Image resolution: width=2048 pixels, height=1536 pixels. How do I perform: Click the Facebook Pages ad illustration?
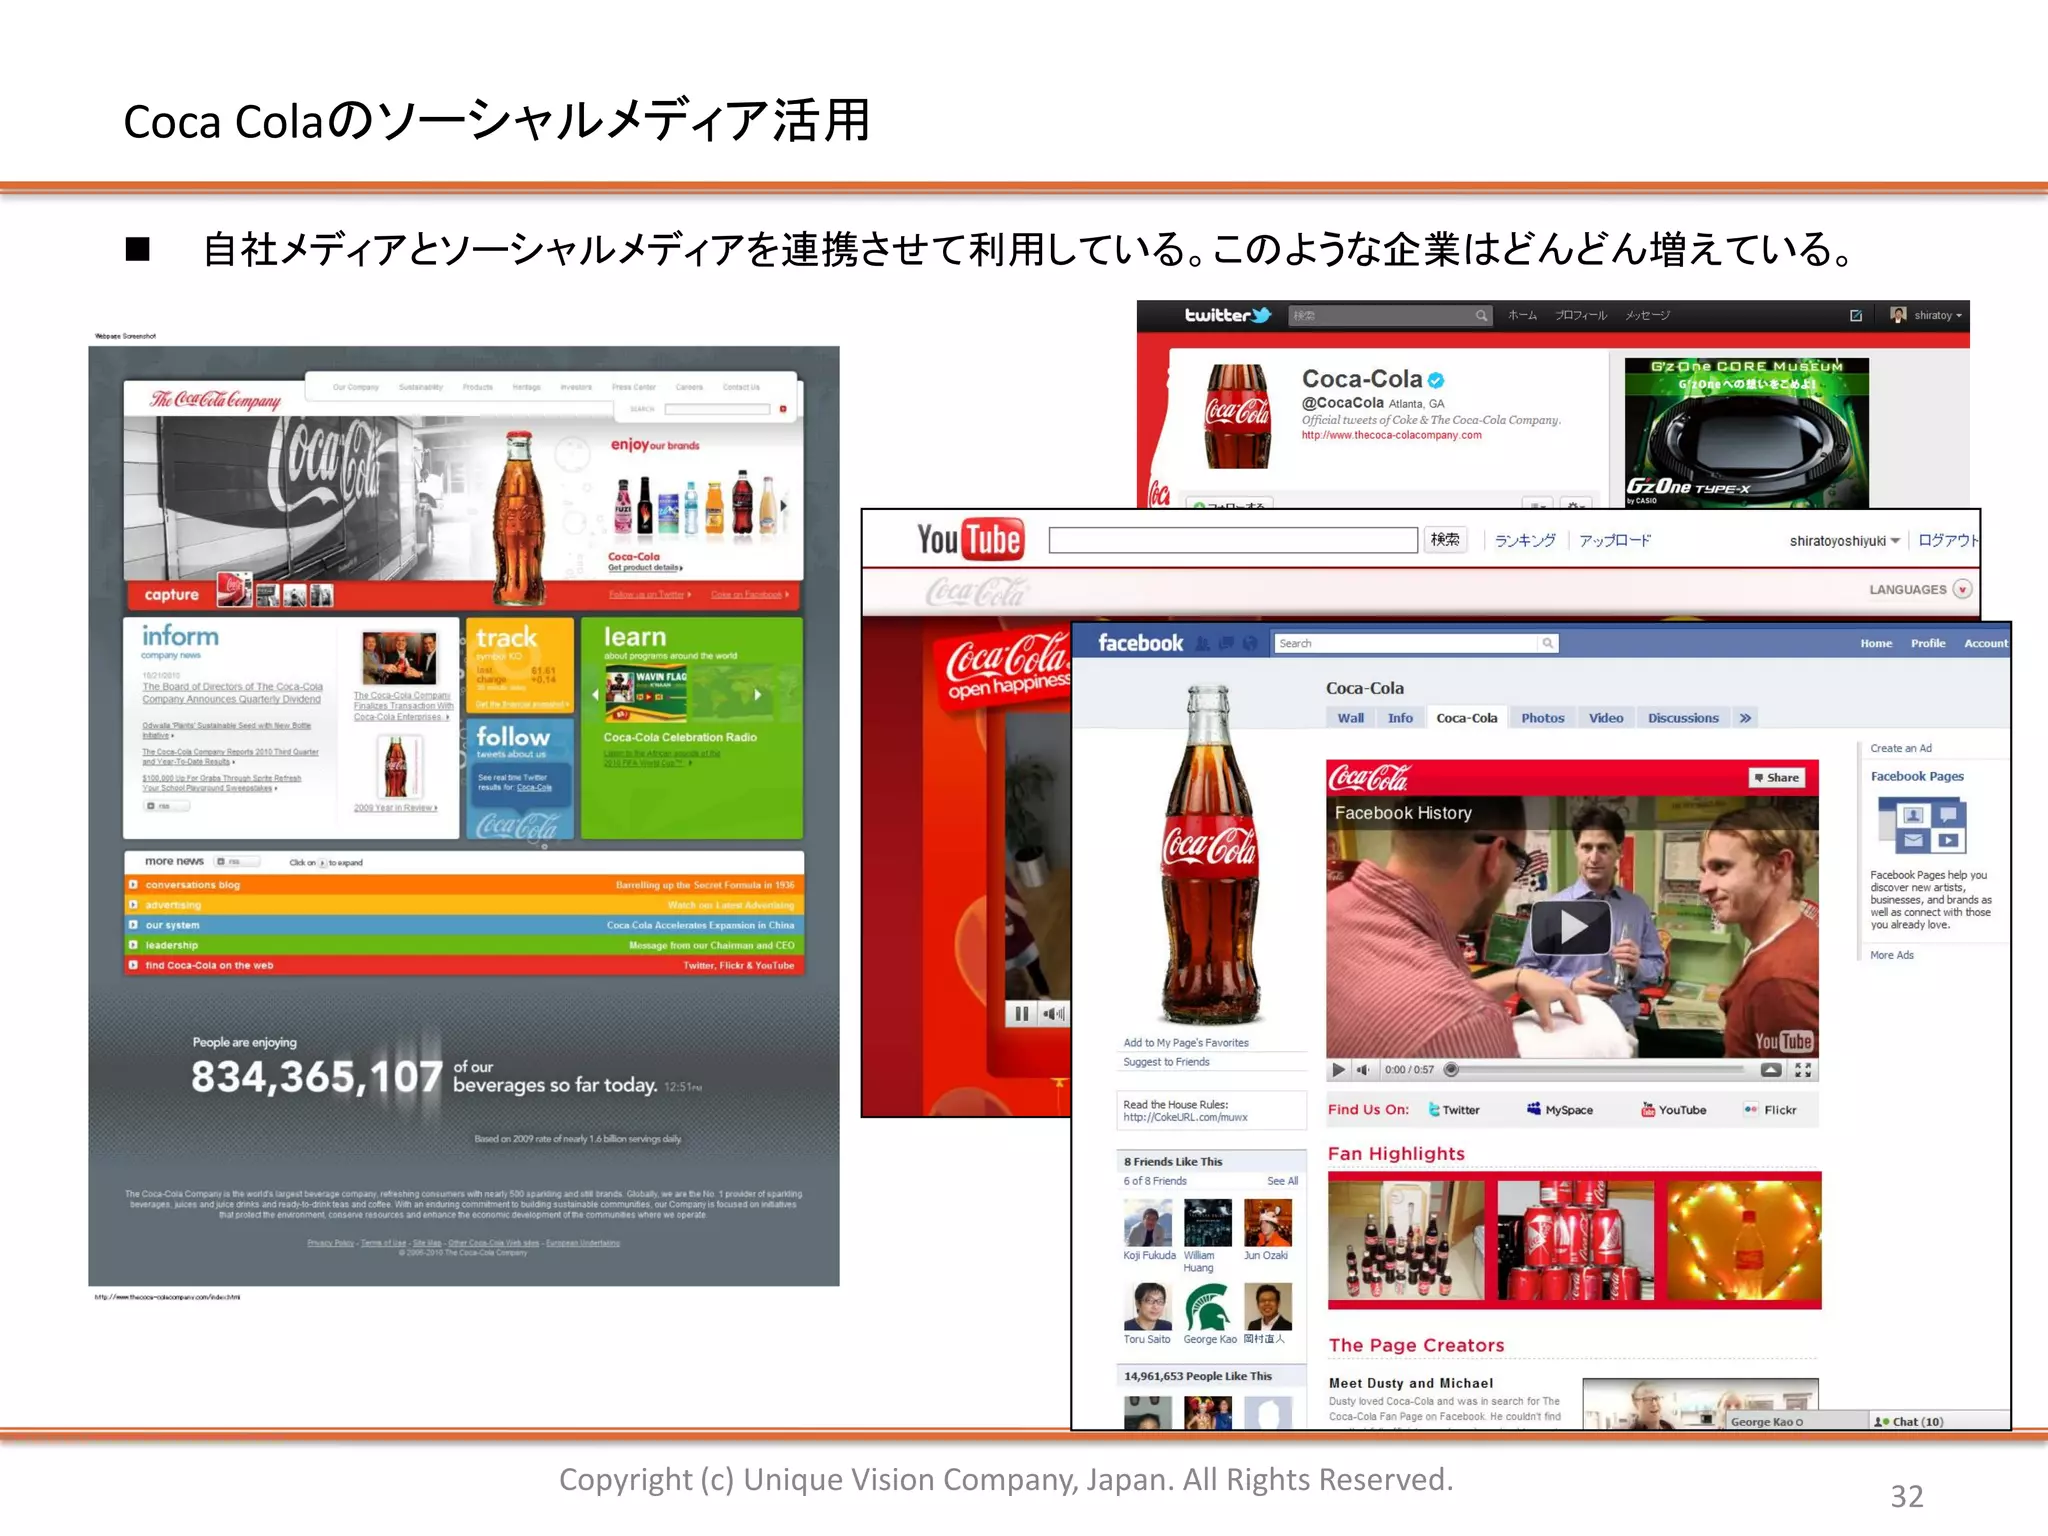click(x=1921, y=826)
